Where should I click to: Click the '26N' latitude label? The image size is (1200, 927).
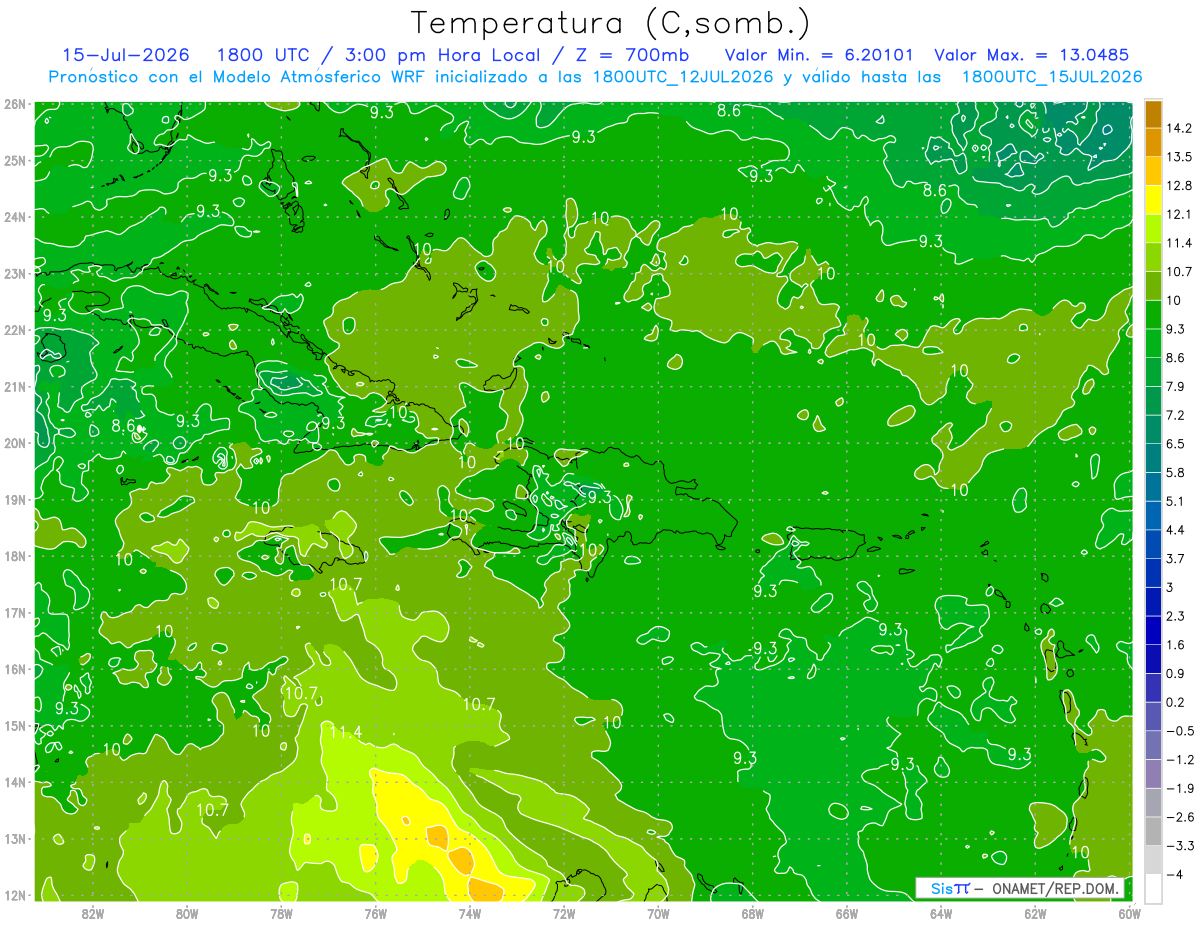[x=14, y=104]
